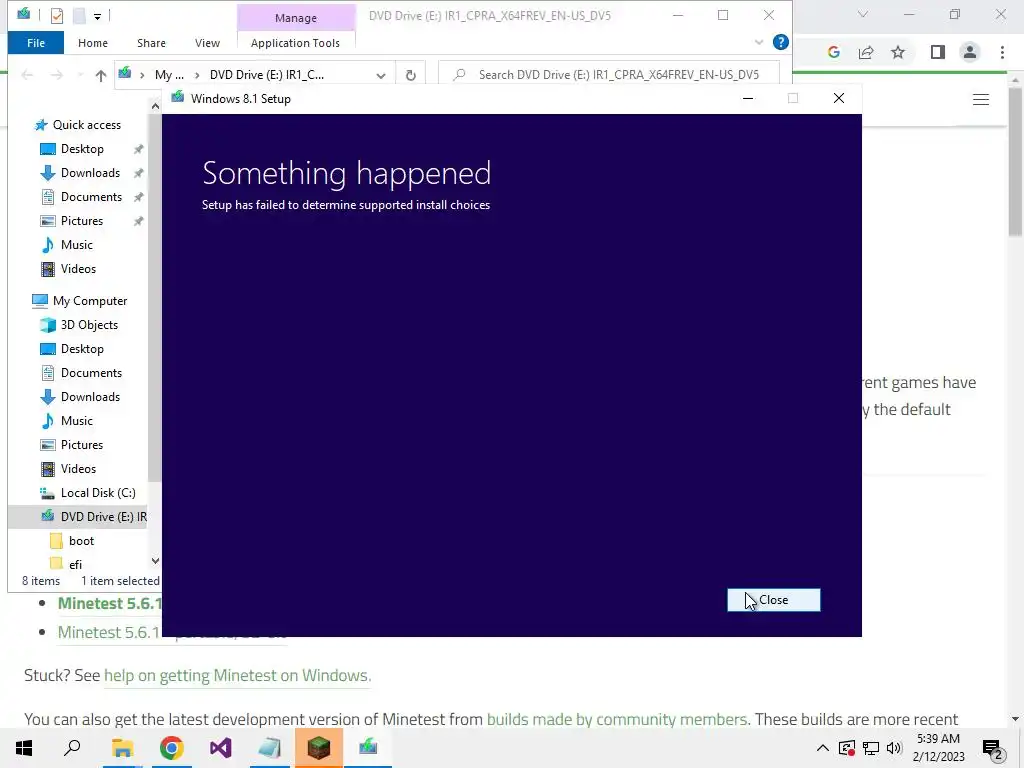Open builds made by community members link
The width and height of the screenshot is (1024, 768).
point(617,719)
